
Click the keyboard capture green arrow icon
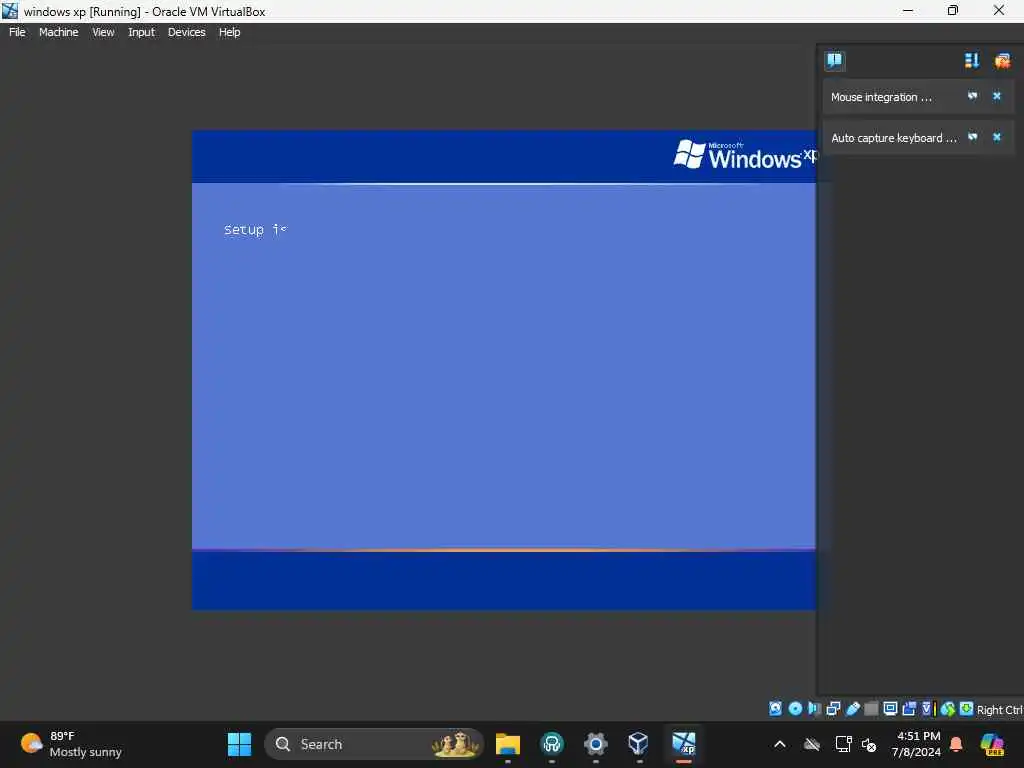tap(967, 709)
